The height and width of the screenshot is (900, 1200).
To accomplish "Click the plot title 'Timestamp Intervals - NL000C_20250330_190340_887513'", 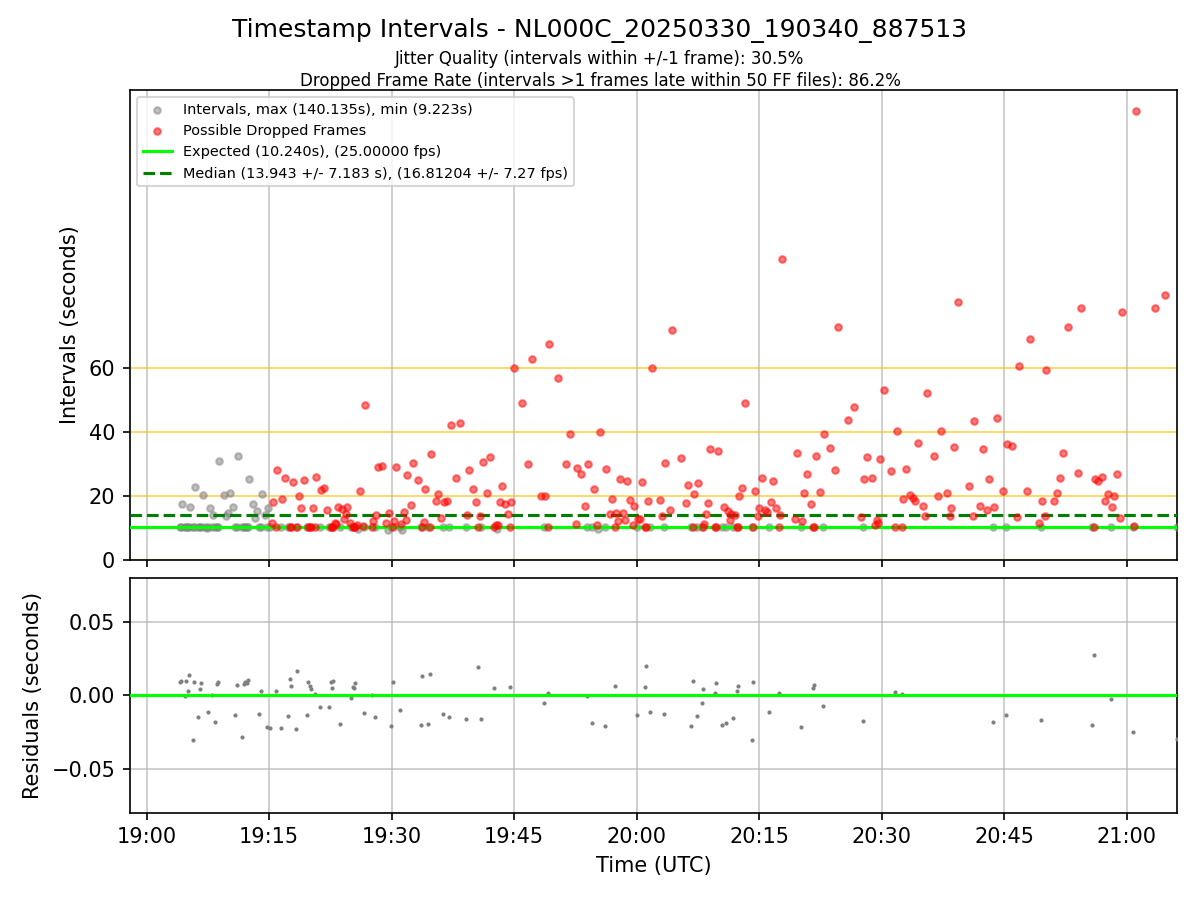I will click(x=599, y=29).
